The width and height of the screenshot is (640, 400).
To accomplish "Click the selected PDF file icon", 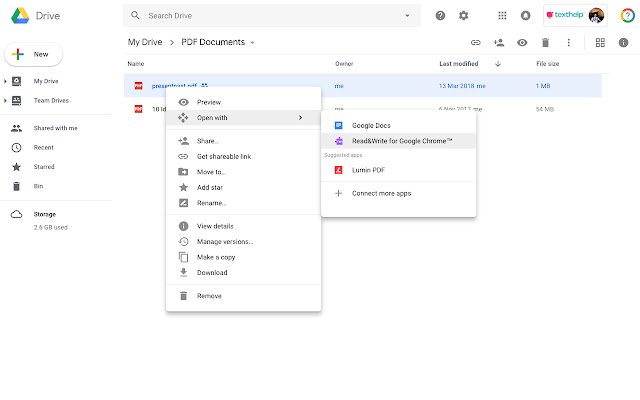I will coord(139,86).
